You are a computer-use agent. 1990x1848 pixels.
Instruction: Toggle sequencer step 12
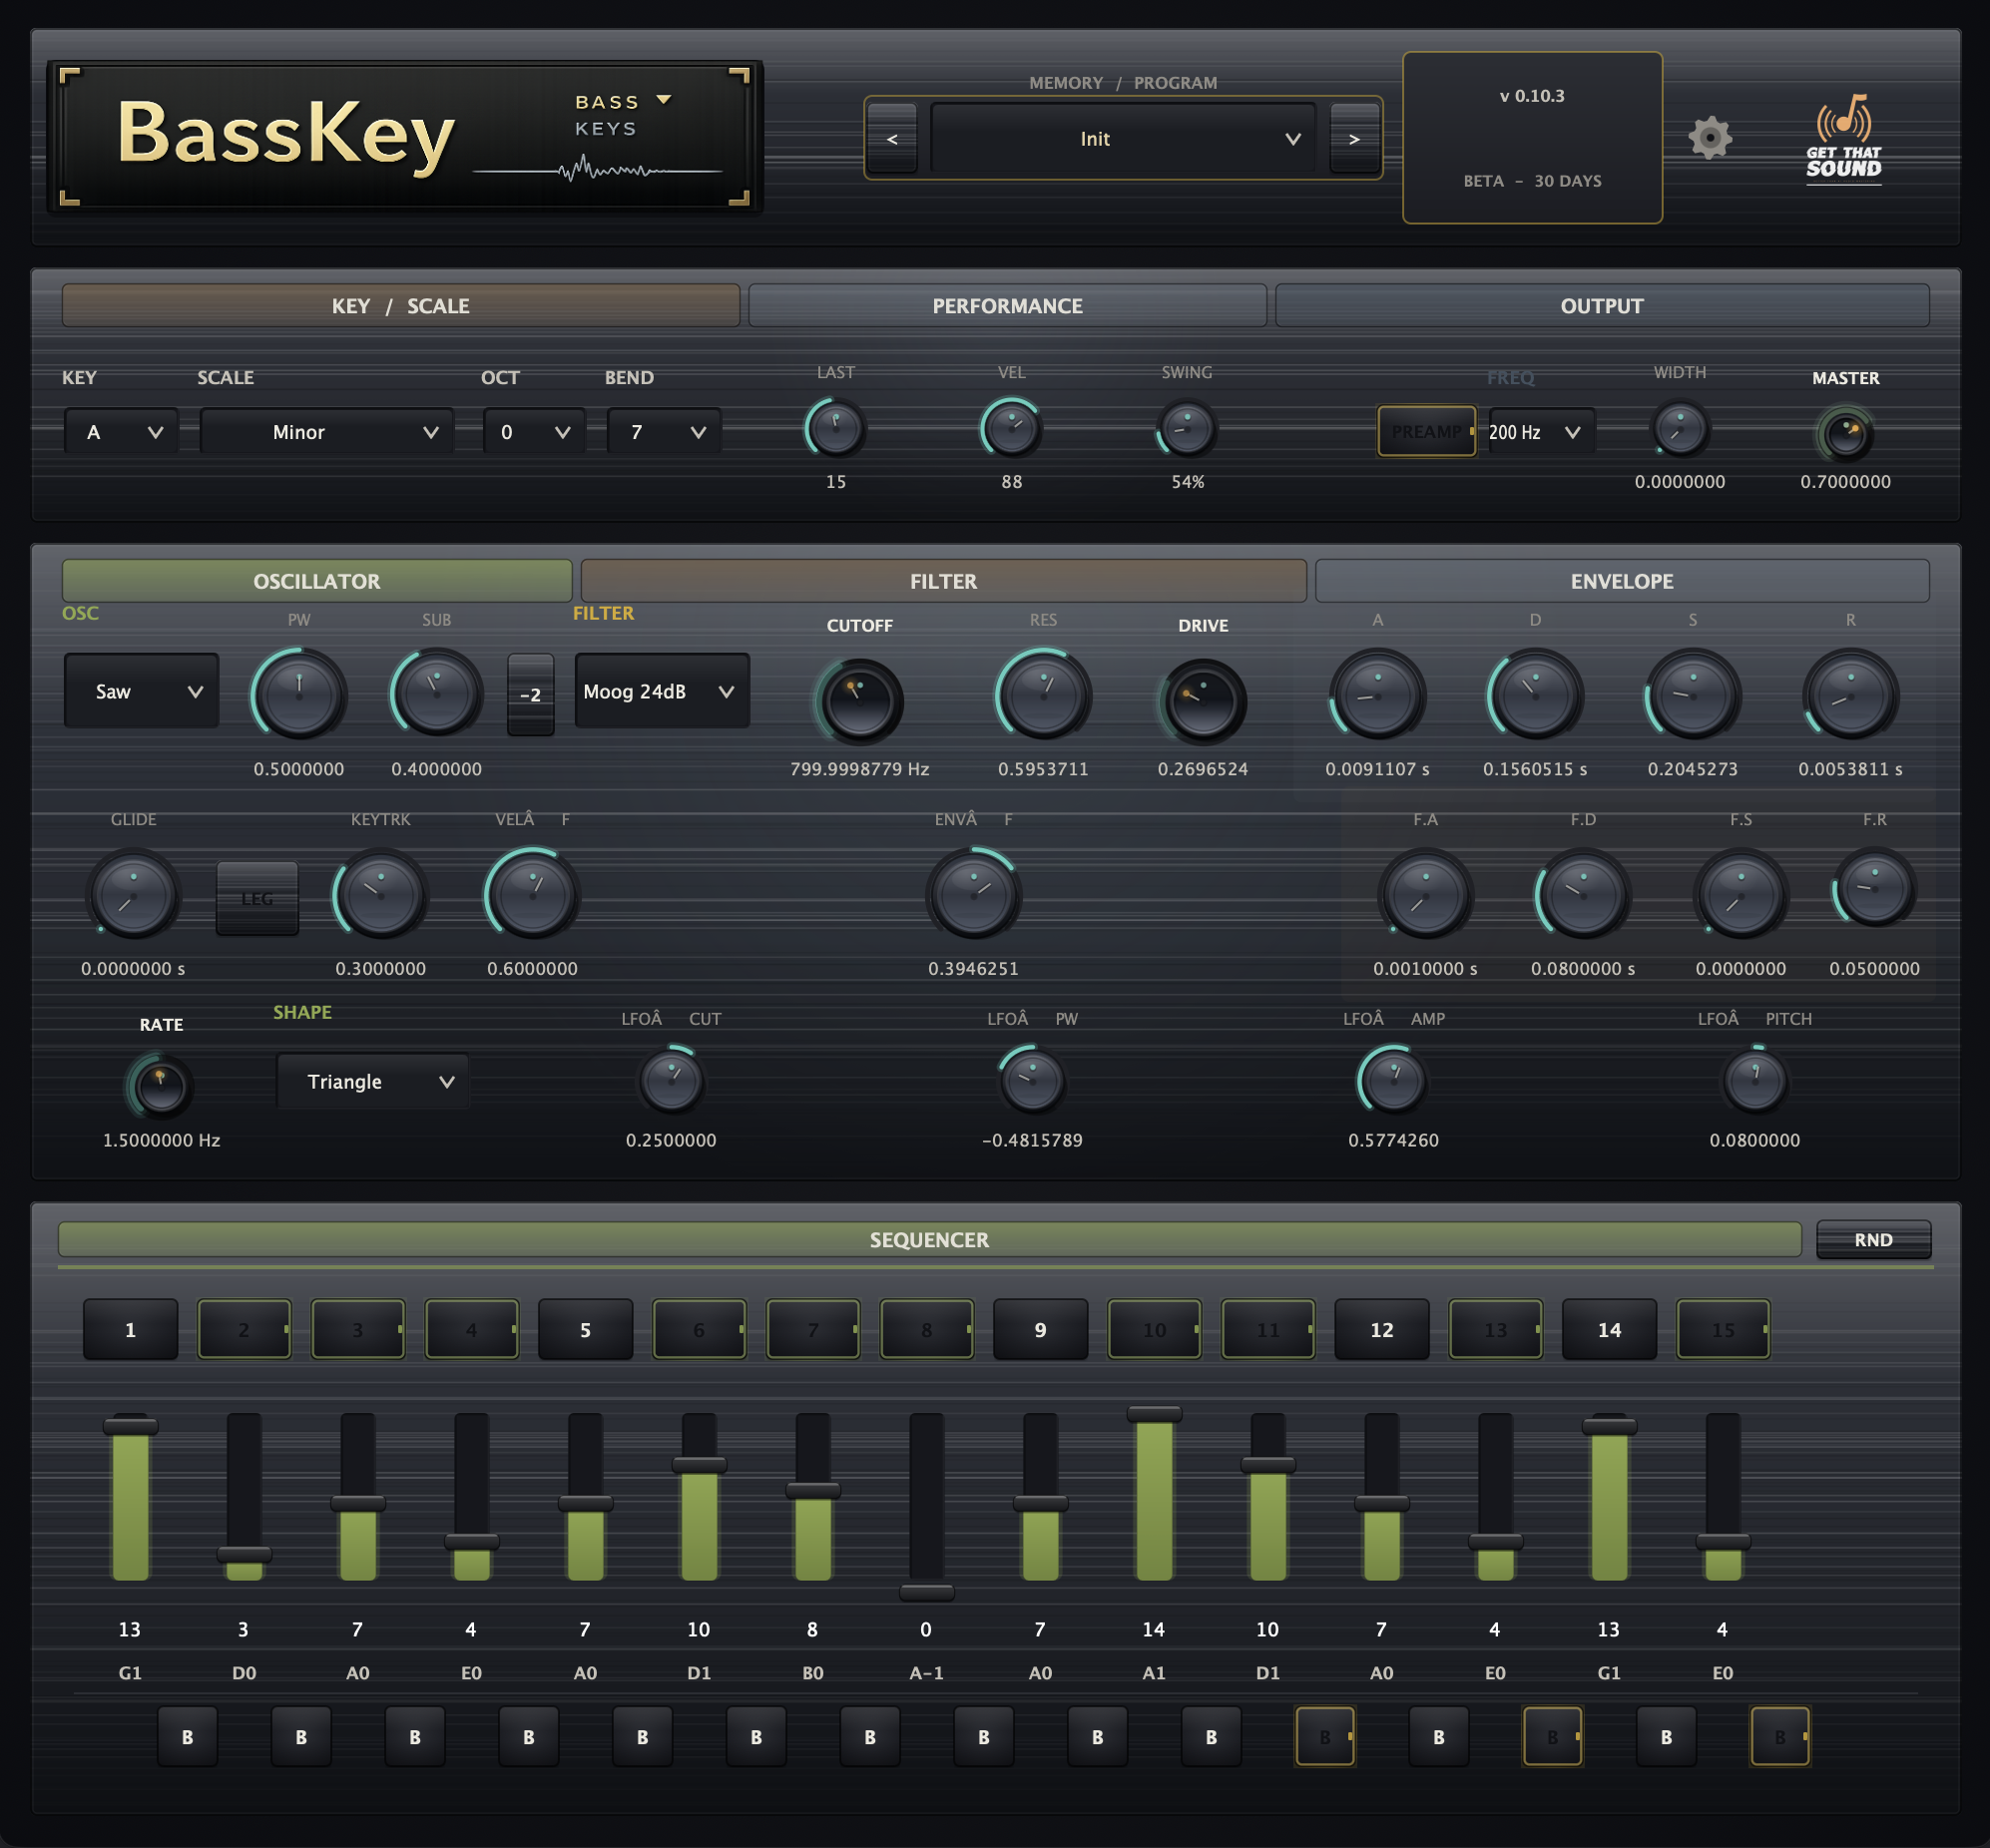[1382, 1329]
